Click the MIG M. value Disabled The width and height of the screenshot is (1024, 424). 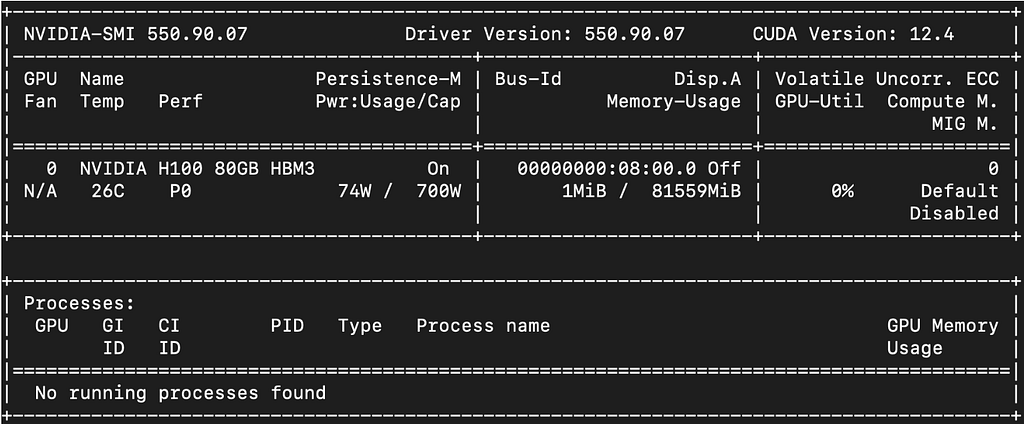coord(954,214)
